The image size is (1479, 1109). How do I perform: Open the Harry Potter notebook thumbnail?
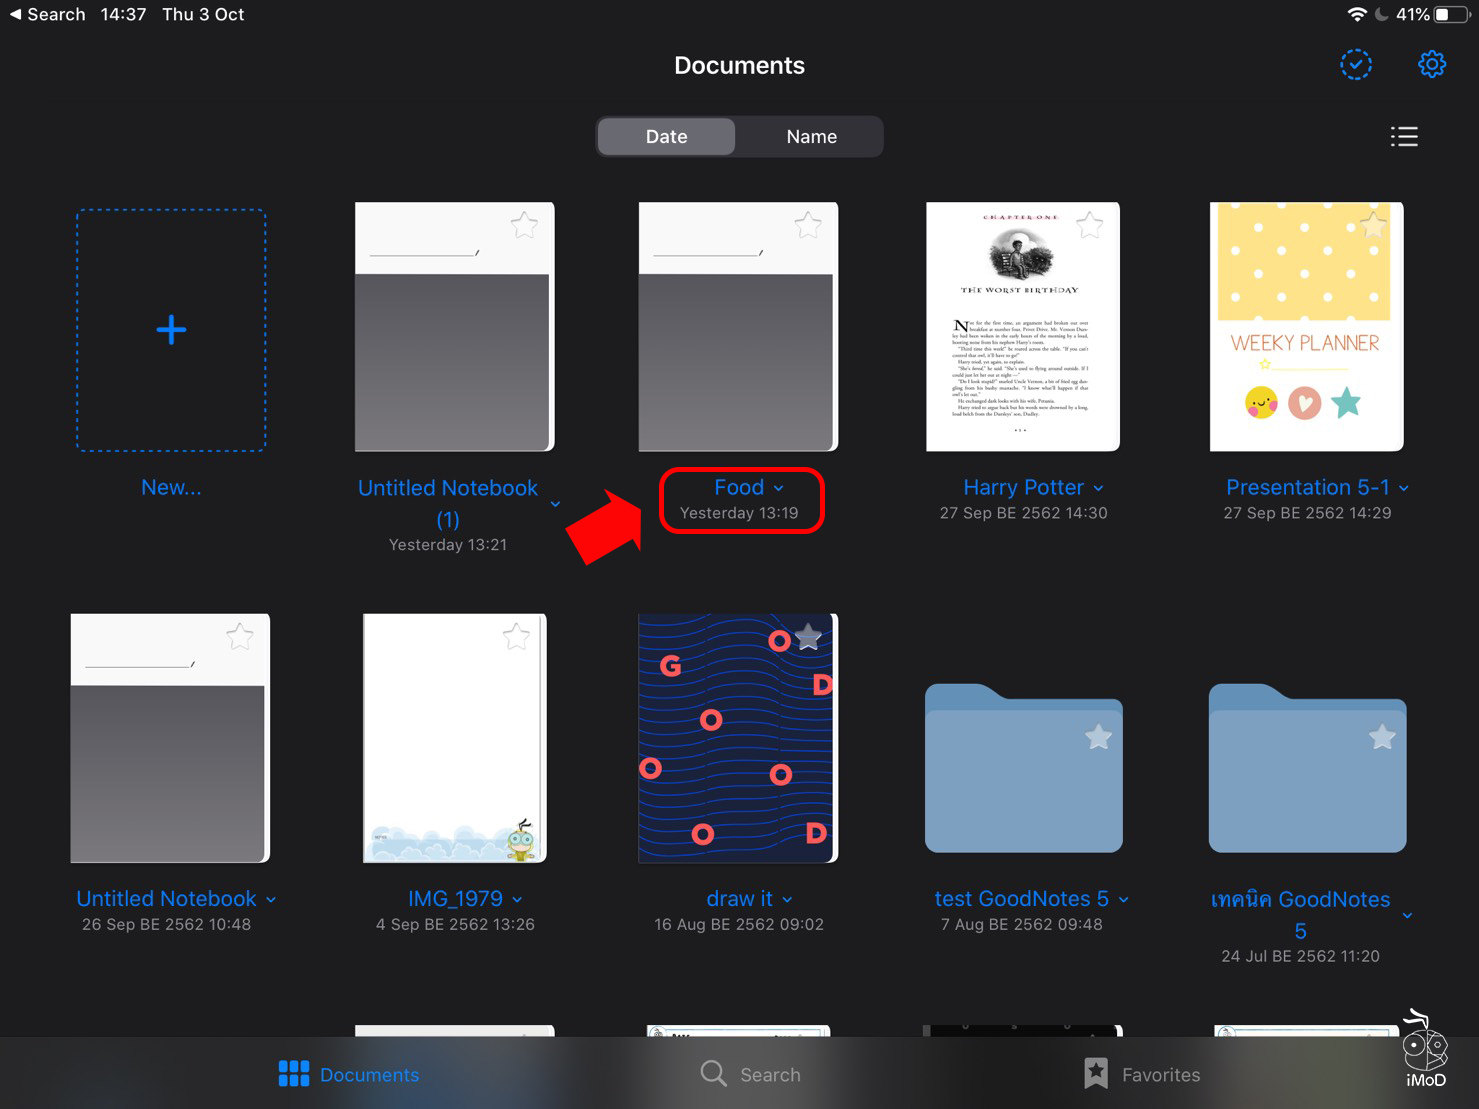pos(1022,326)
